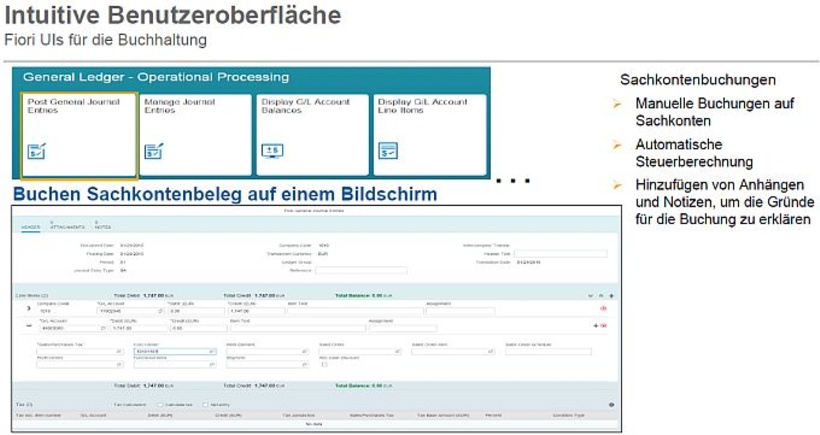Open the Sales/Purchases Tax value help

(119, 352)
